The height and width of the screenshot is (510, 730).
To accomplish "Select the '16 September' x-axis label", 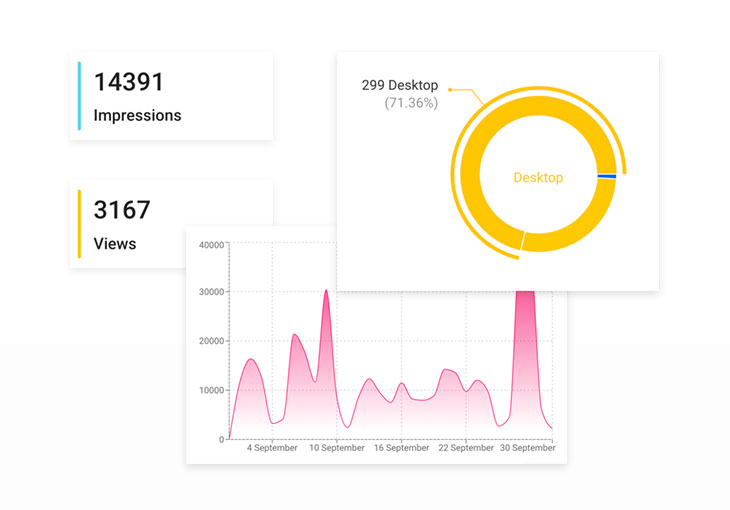I will pos(401,449).
